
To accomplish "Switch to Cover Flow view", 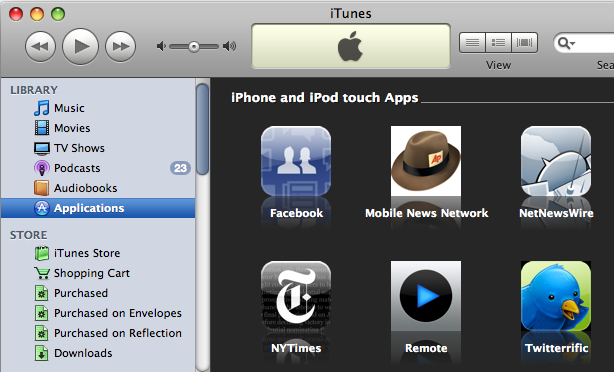I will tap(524, 42).
